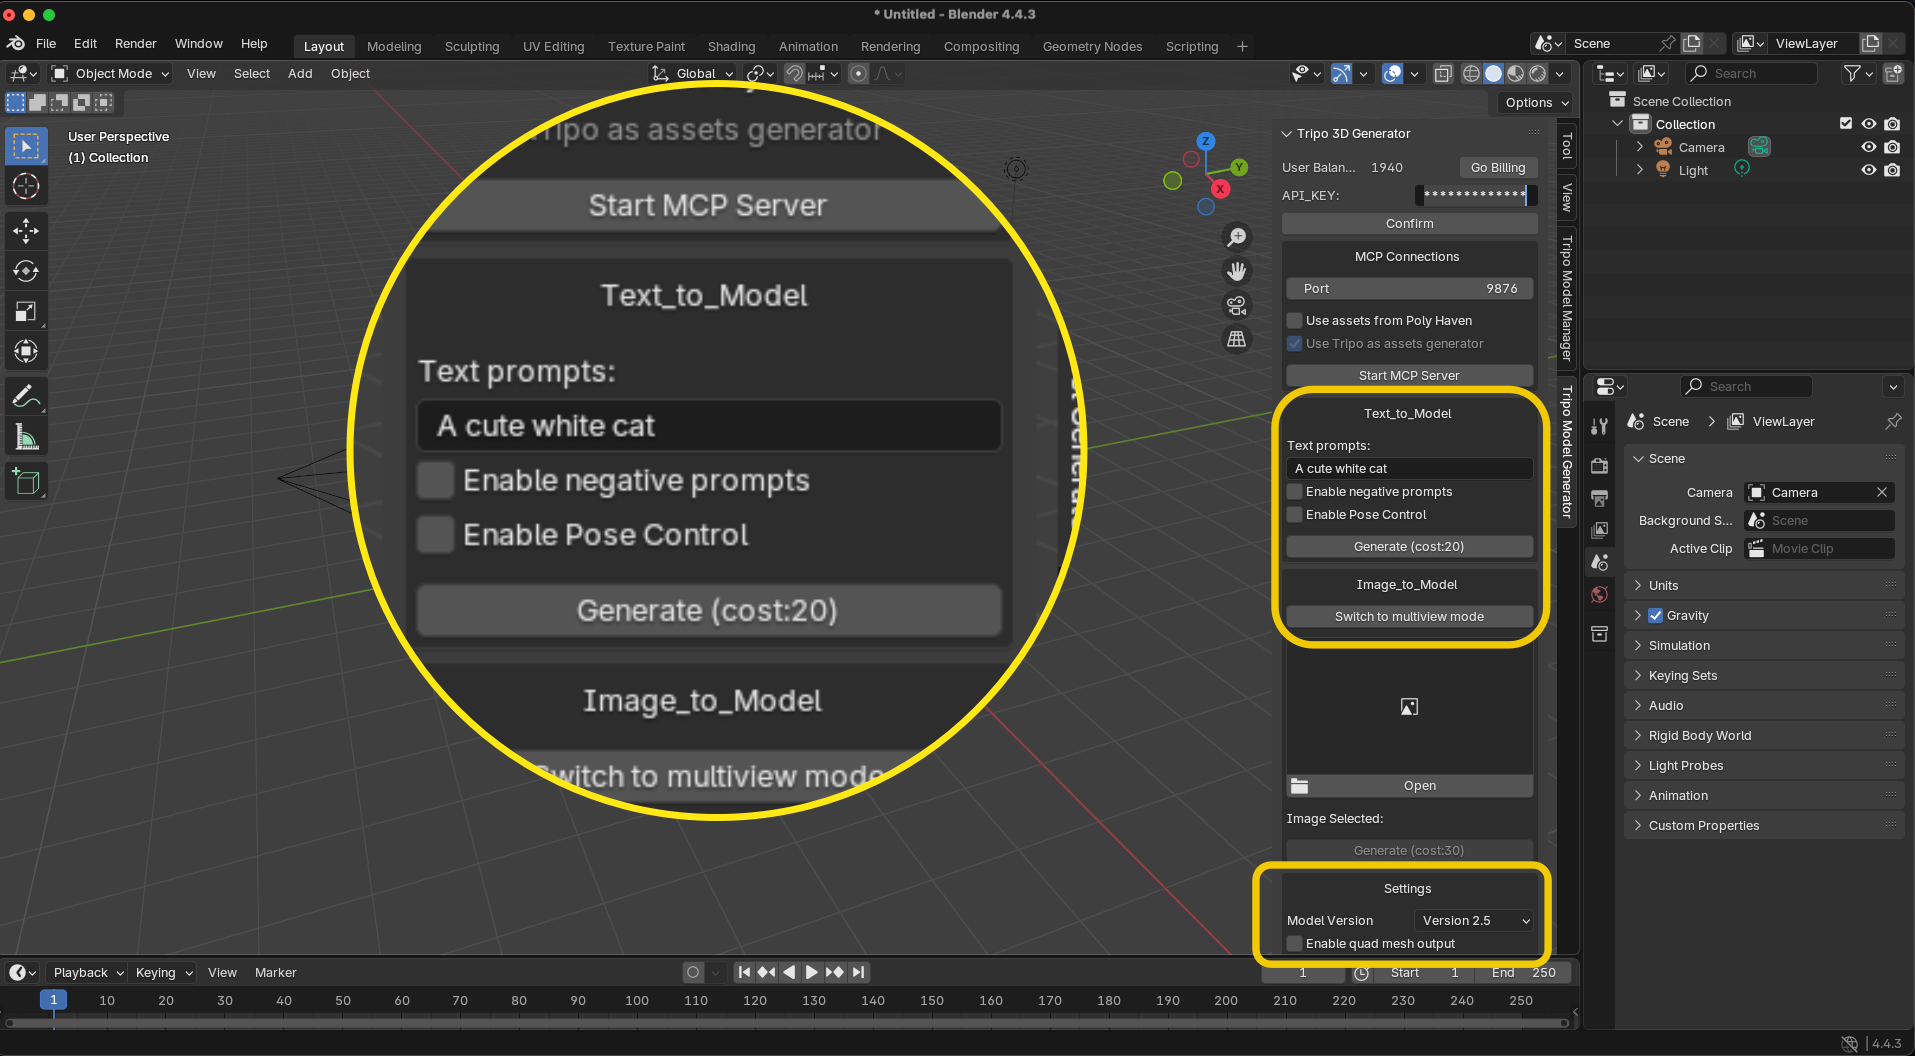Click the viewport pan hand icon

click(x=1237, y=271)
